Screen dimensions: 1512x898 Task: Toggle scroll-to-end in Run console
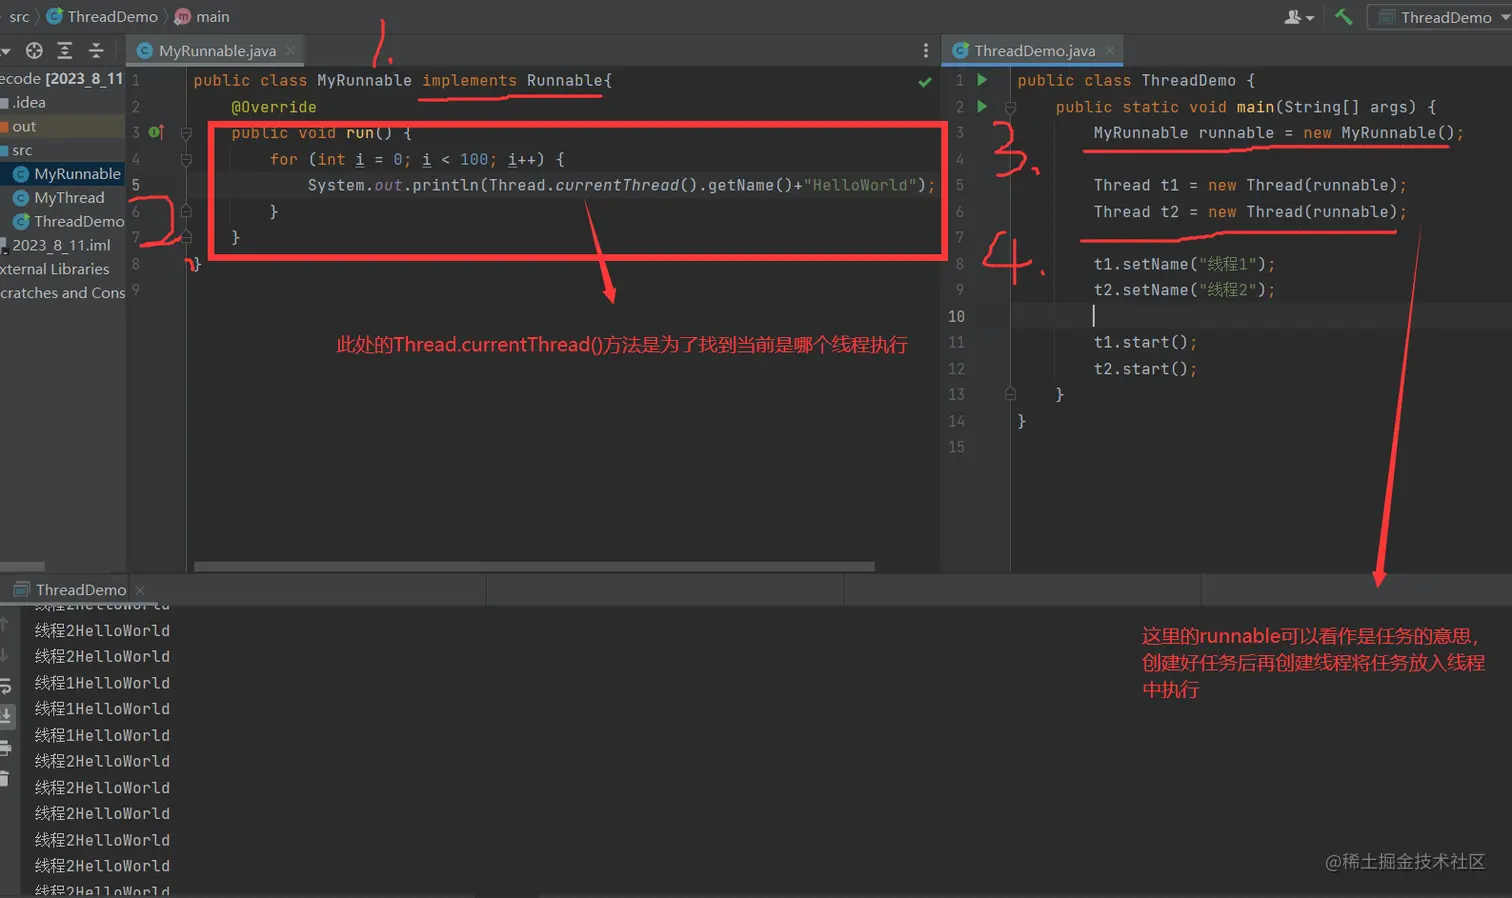coord(5,716)
